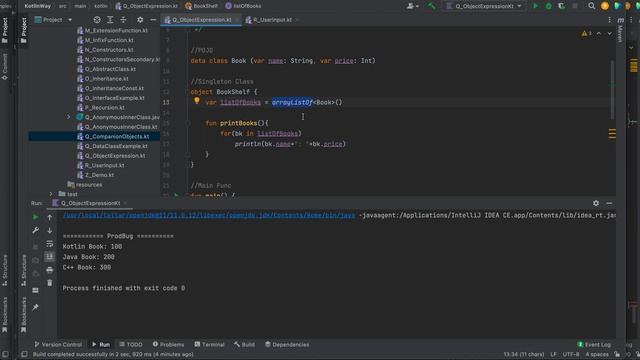
Task: Toggle pin tab in Run panel
Action: point(36,307)
